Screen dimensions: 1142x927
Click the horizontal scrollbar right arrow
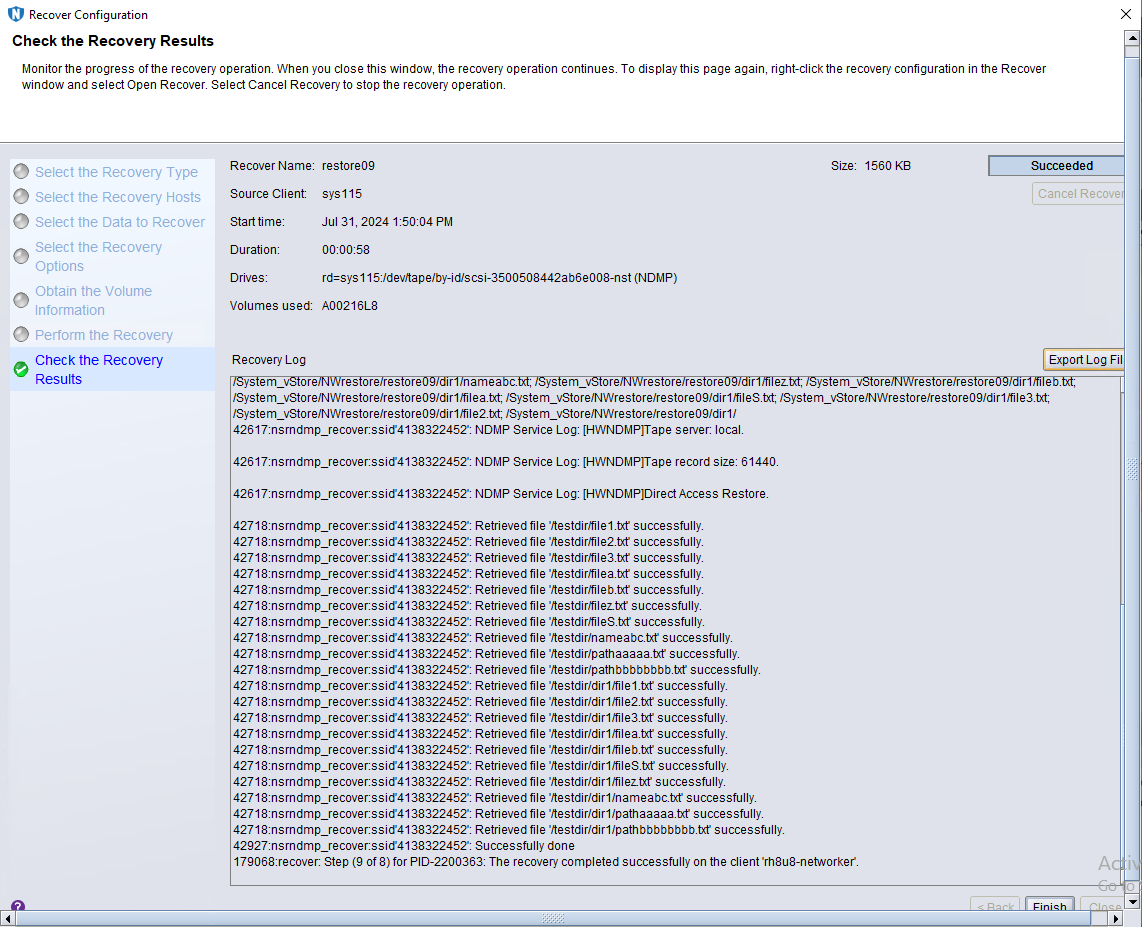point(1117,919)
